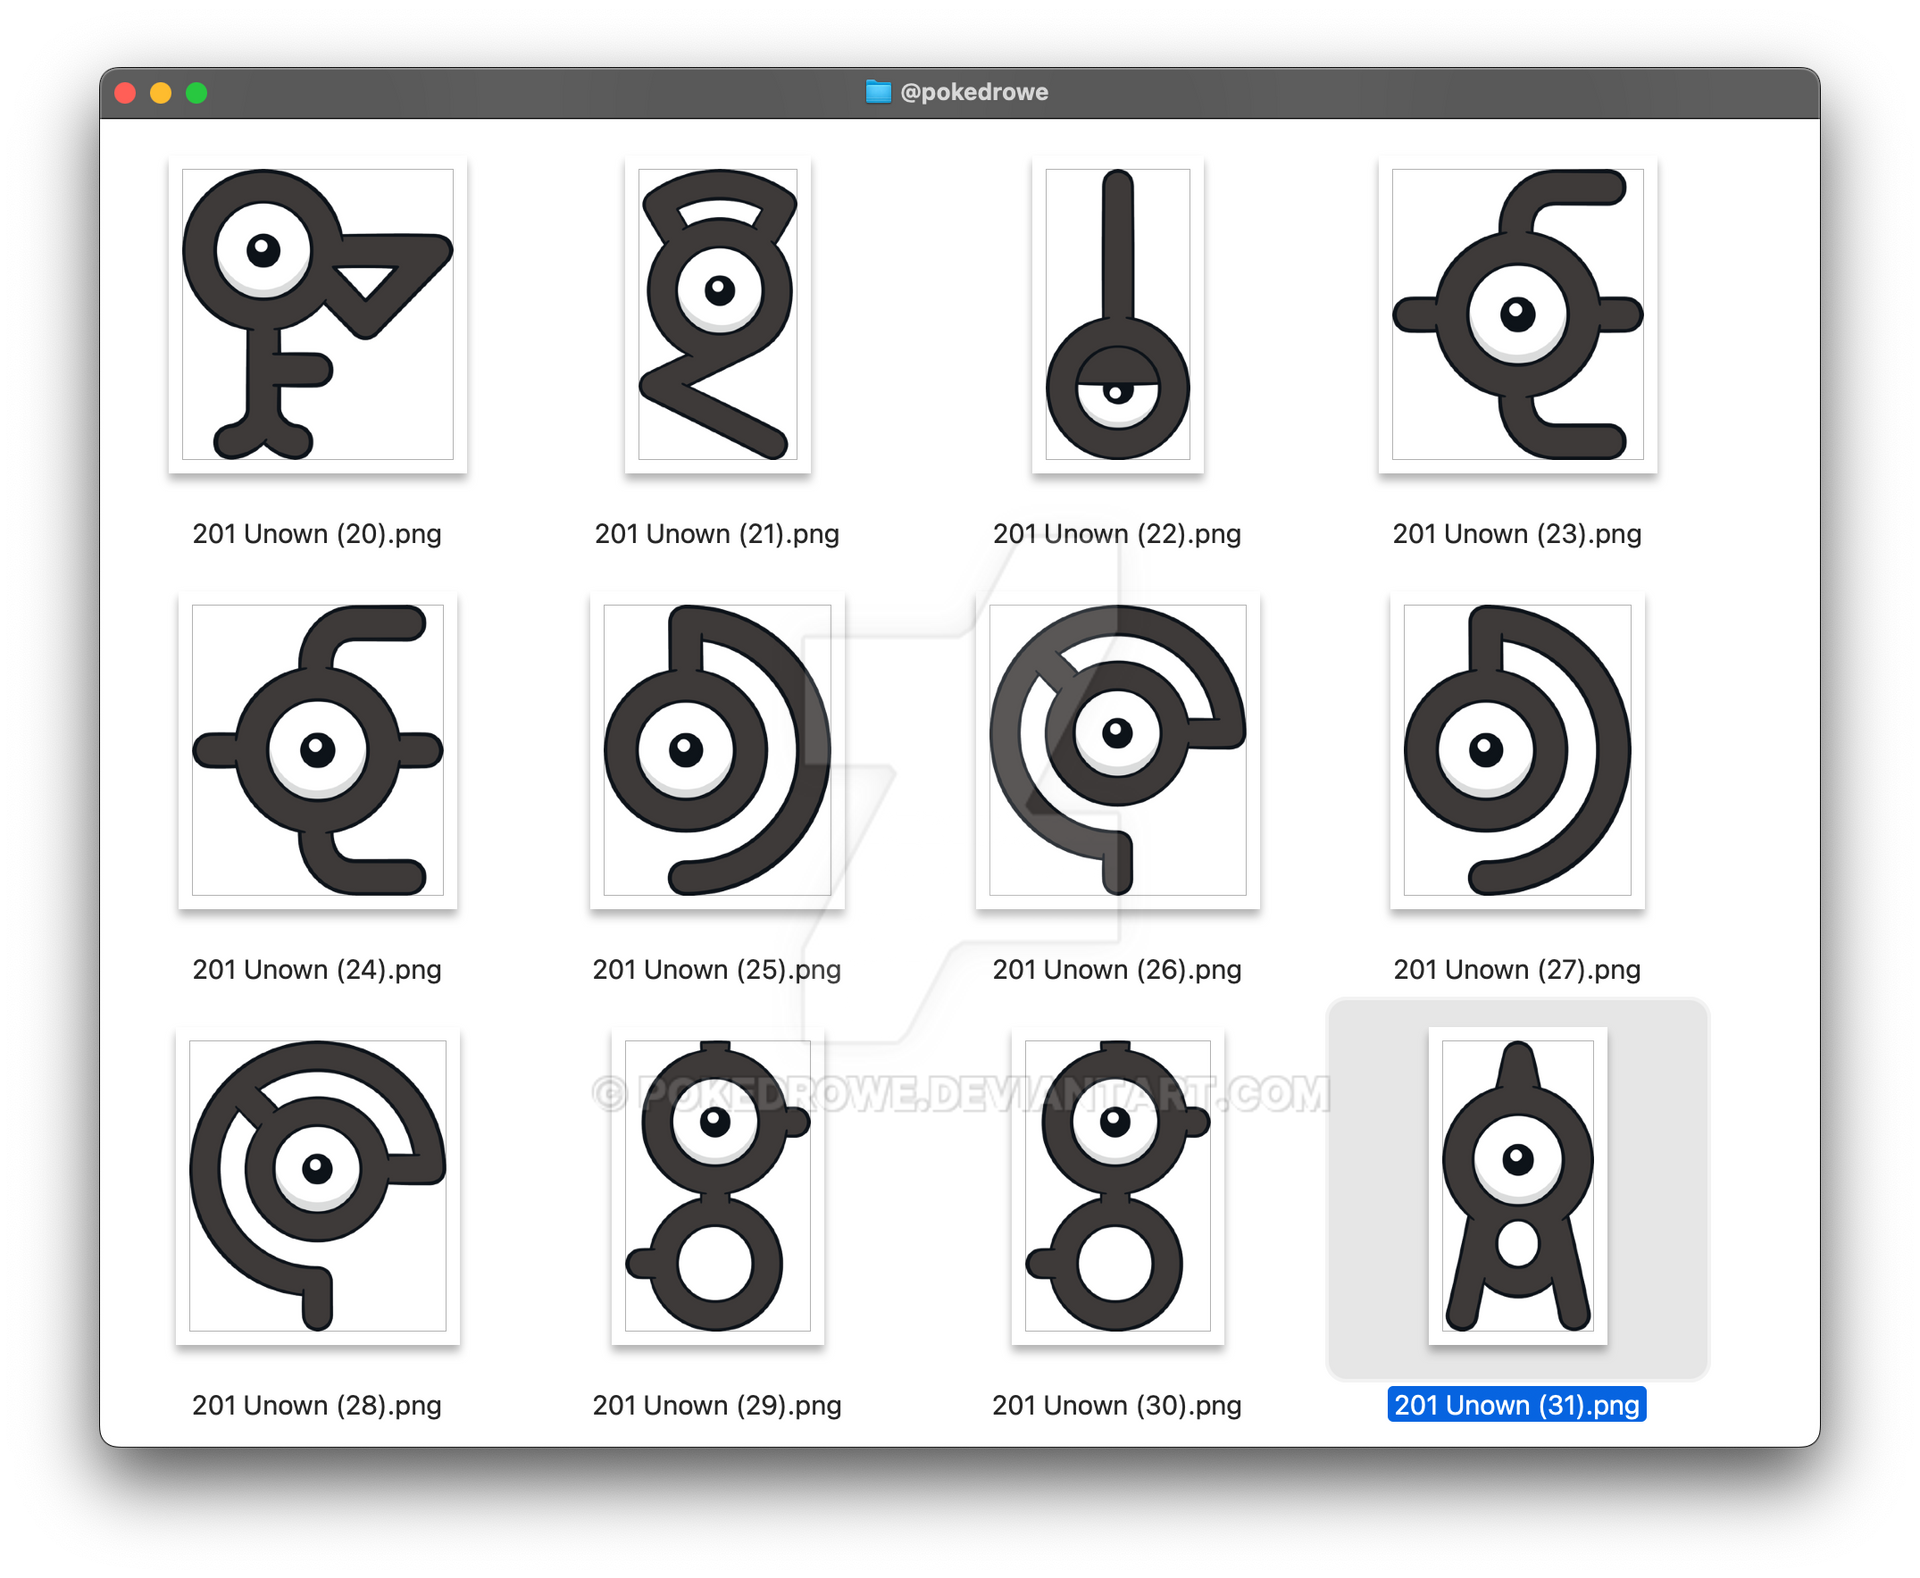Click the file name 201 Unown (24).png
Image resolution: width=1920 pixels, height=1578 pixels.
point(317,970)
